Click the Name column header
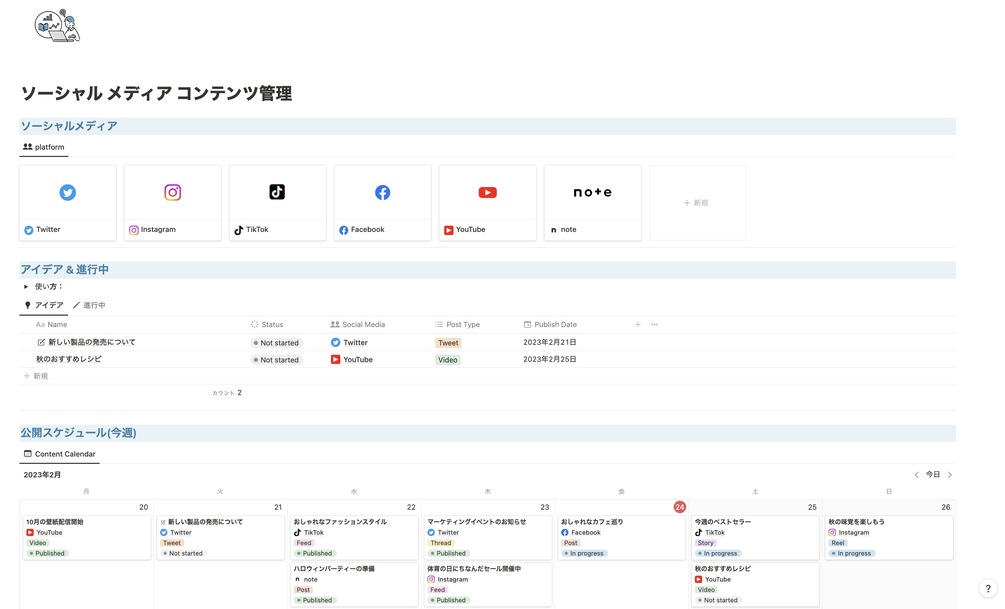This screenshot has height=609, width=1005. 51,324
